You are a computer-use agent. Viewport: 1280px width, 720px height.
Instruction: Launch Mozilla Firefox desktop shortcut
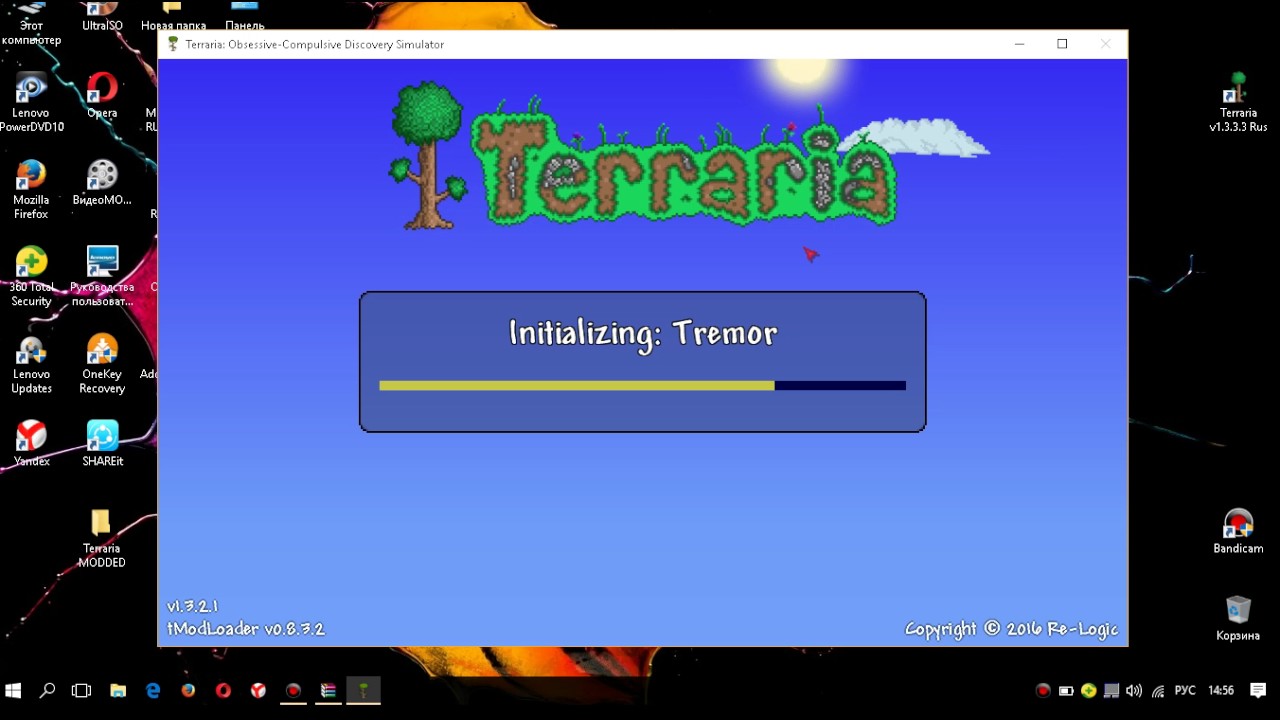point(31,190)
